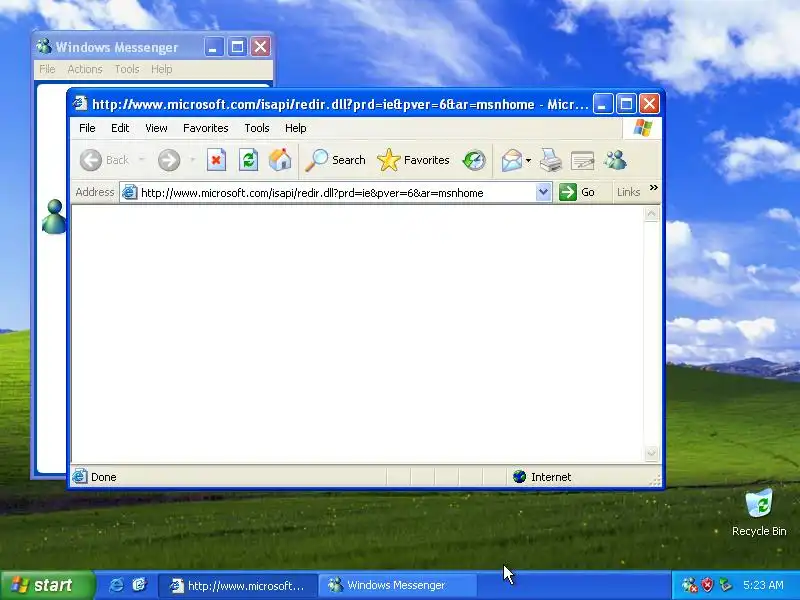Open the Start menu
800x600 pixels.
pos(47,585)
